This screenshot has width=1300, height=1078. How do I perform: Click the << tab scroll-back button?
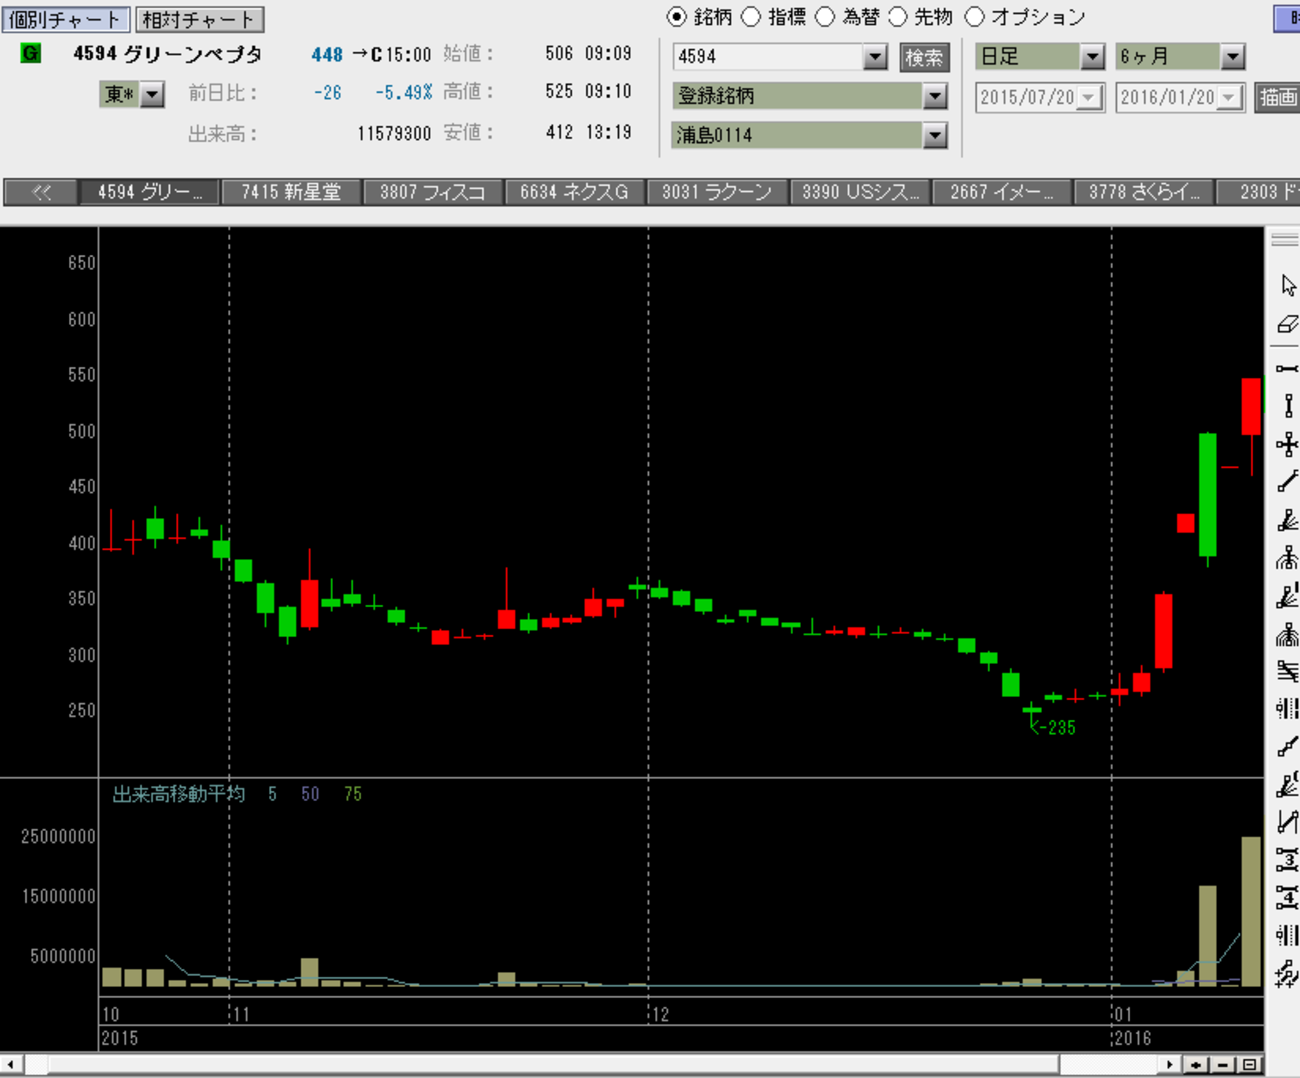[40, 192]
